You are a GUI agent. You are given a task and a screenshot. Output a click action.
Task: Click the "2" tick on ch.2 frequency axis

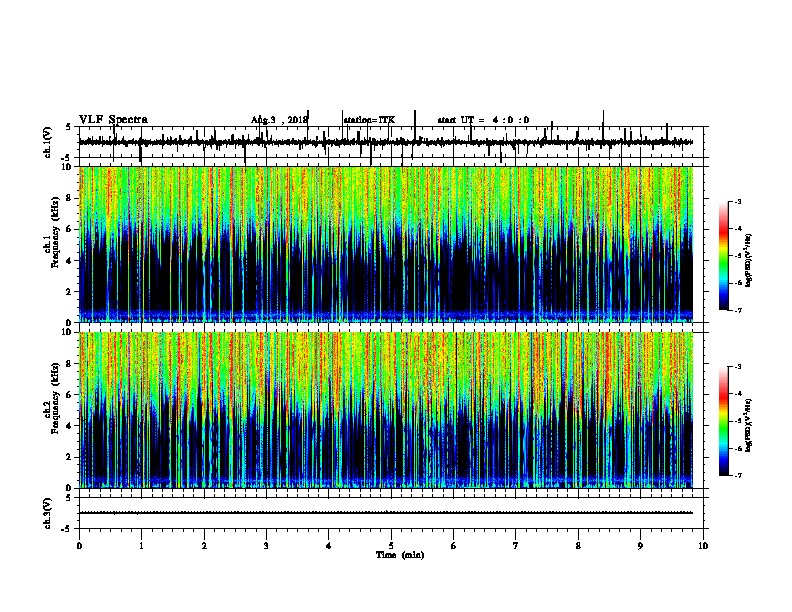(x=69, y=457)
